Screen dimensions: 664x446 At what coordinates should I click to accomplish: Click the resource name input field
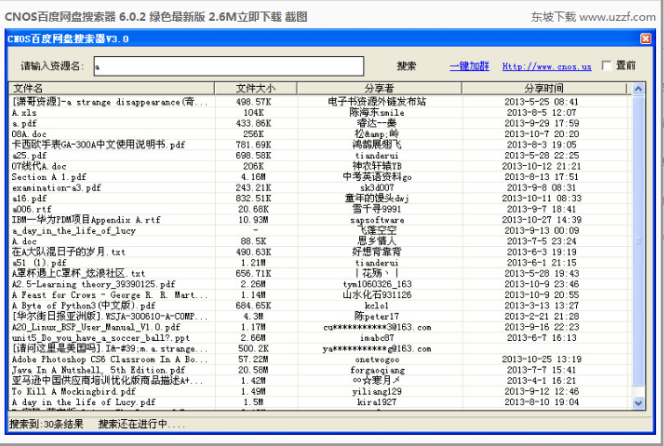[x=229, y=66]
